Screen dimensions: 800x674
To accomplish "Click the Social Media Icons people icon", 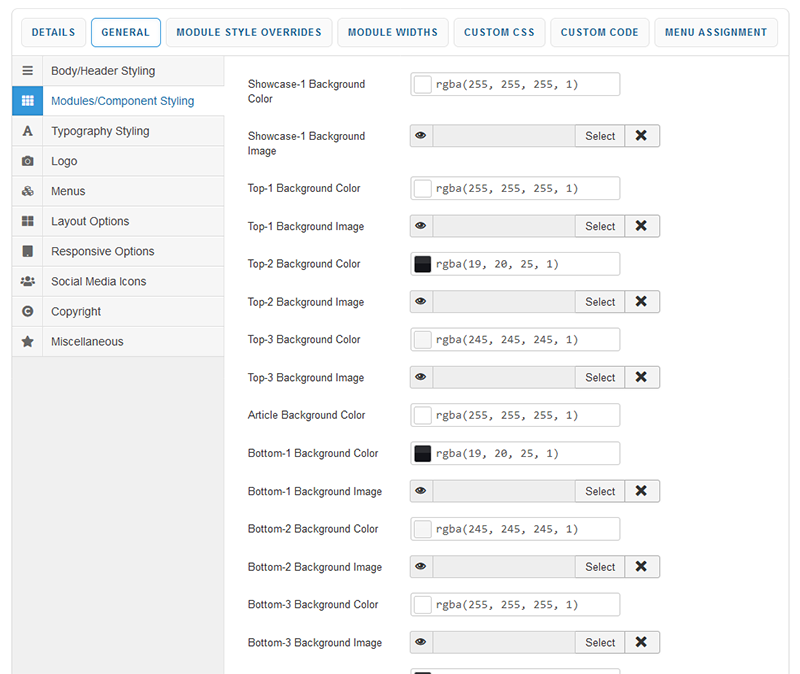I will (x=27, y=281).
